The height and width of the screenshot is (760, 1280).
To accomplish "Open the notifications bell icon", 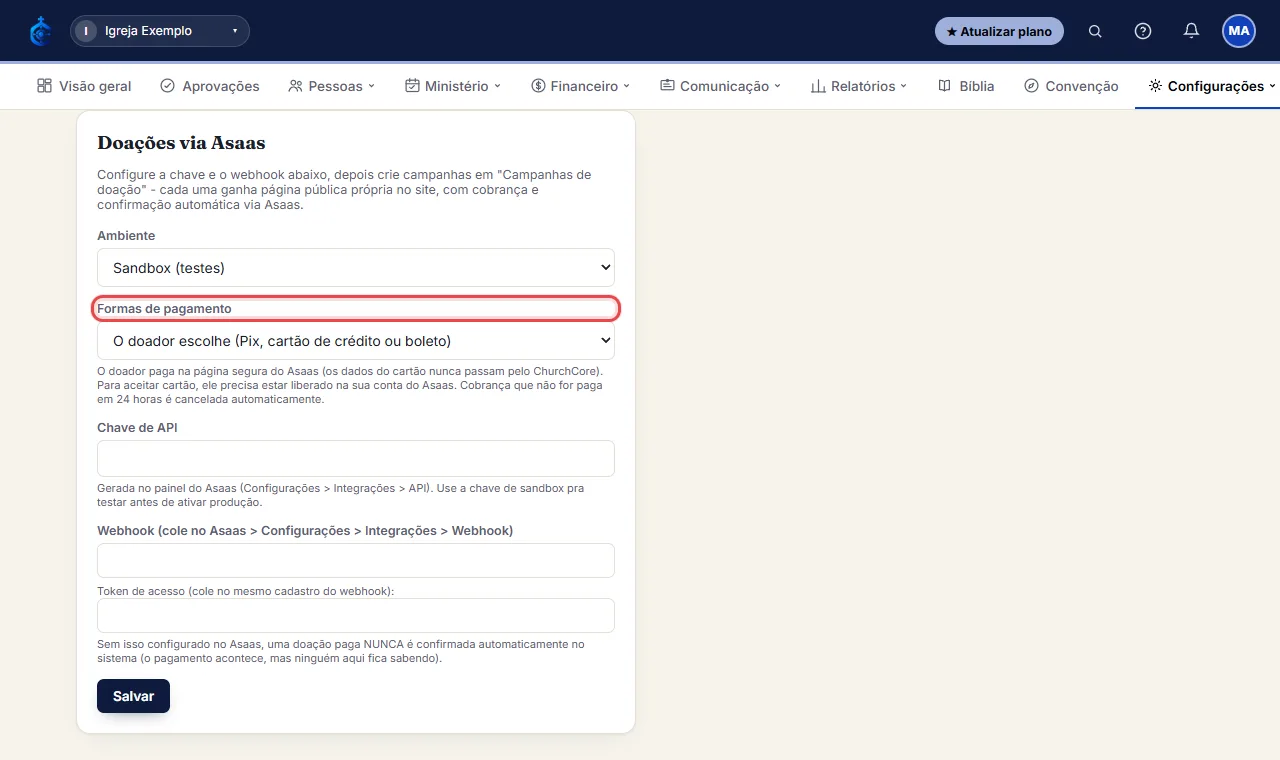I will (x=1191, y=31).
